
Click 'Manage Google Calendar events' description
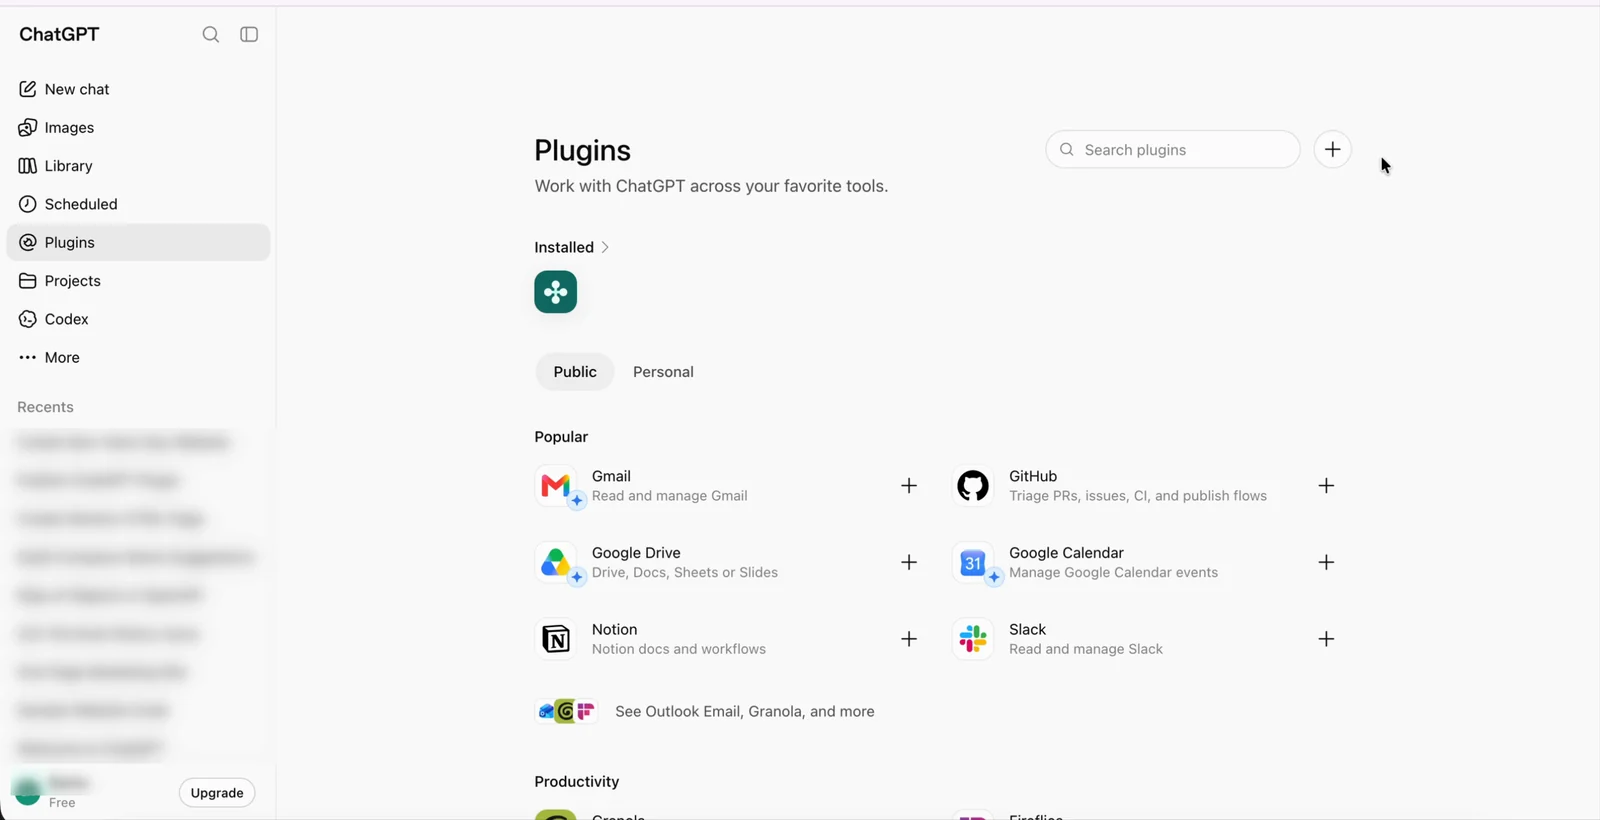pyautogui.click(x=1113, y=573)
